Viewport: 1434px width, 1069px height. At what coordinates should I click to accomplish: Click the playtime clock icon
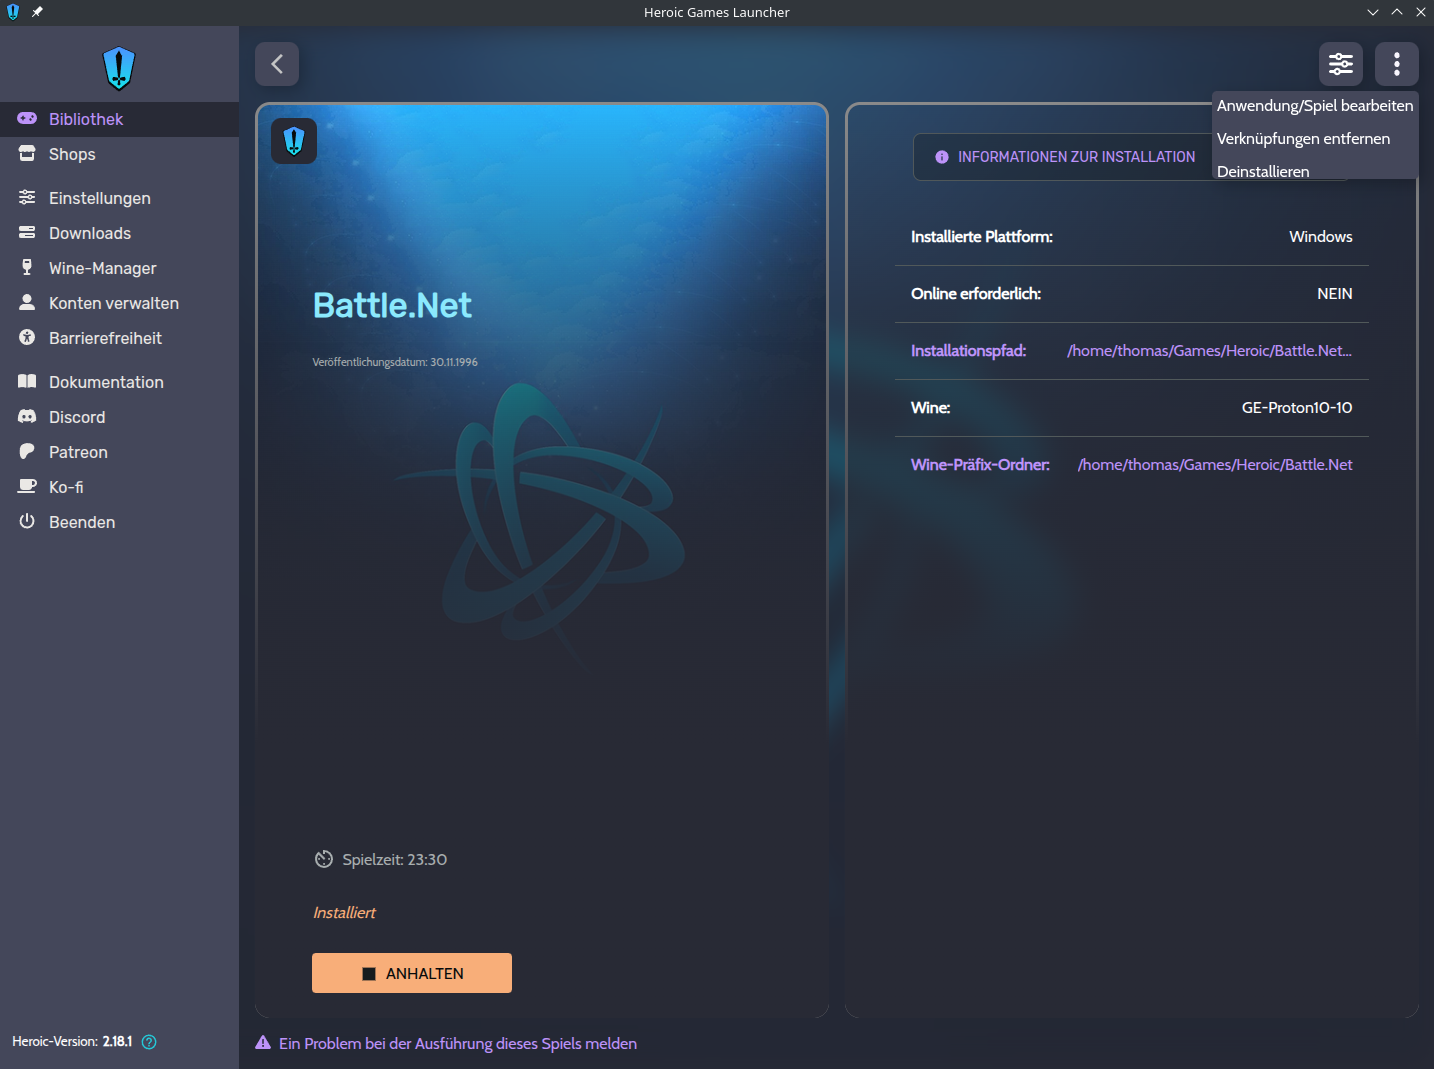324,860
